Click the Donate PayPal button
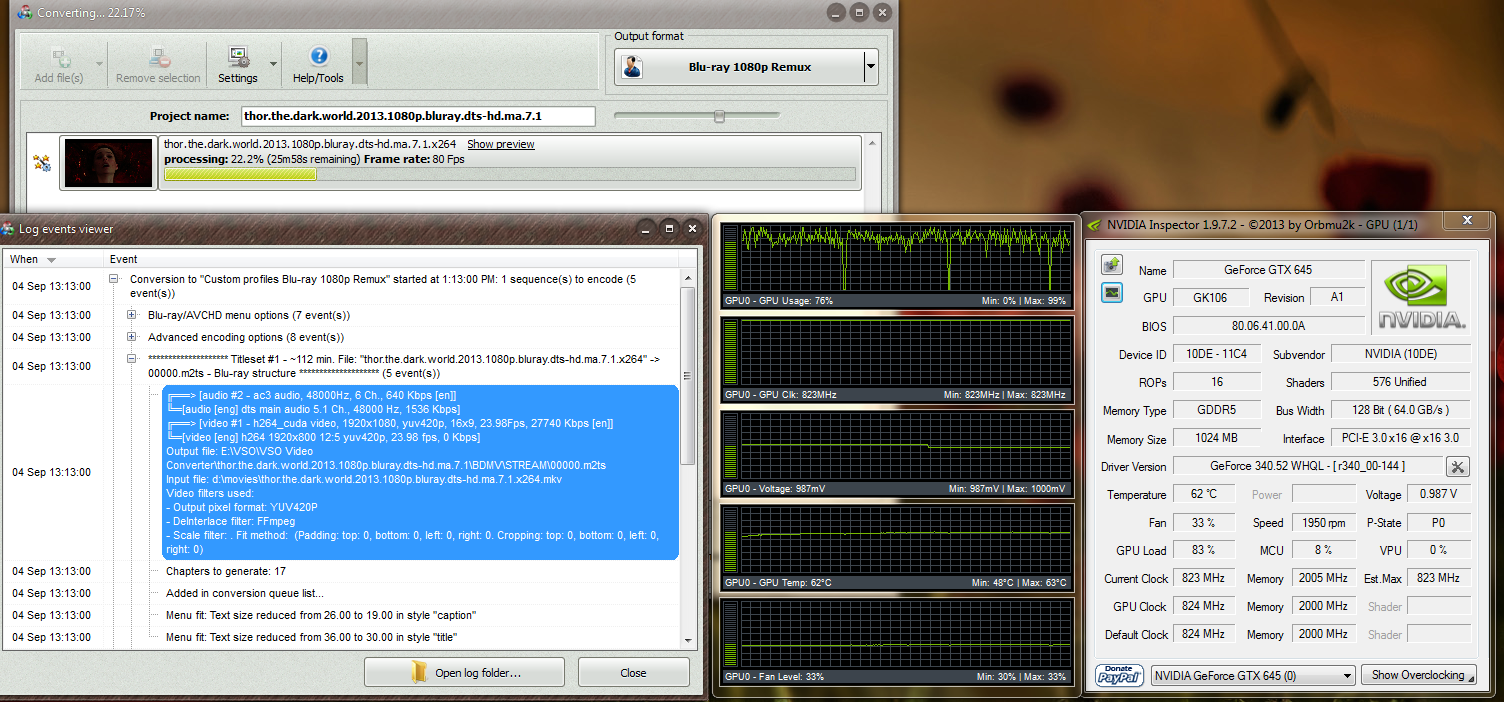 pyautogui.click(x=1120, y=675)
